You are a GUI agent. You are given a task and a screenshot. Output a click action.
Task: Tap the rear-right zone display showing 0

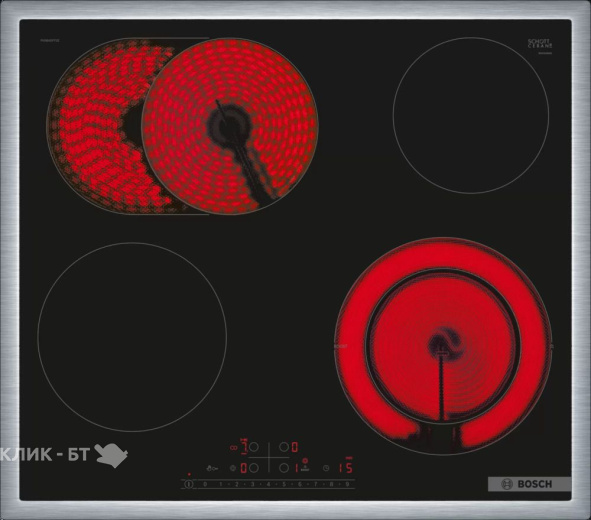point(295,447)
